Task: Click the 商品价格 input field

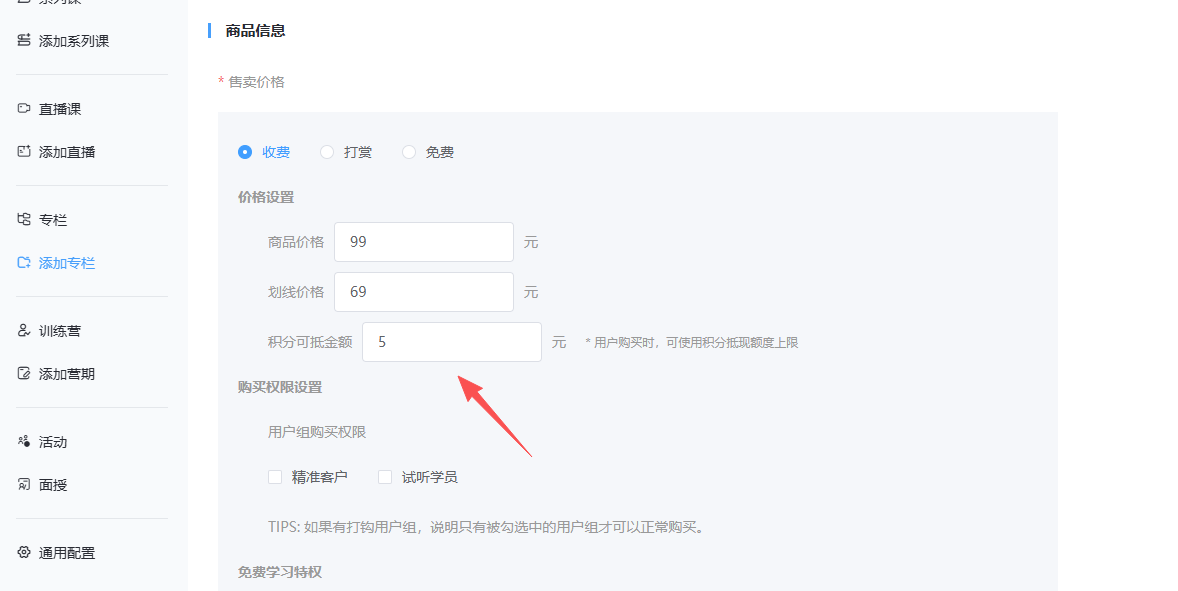Action: pyautogui.click(x=423, y=242)
